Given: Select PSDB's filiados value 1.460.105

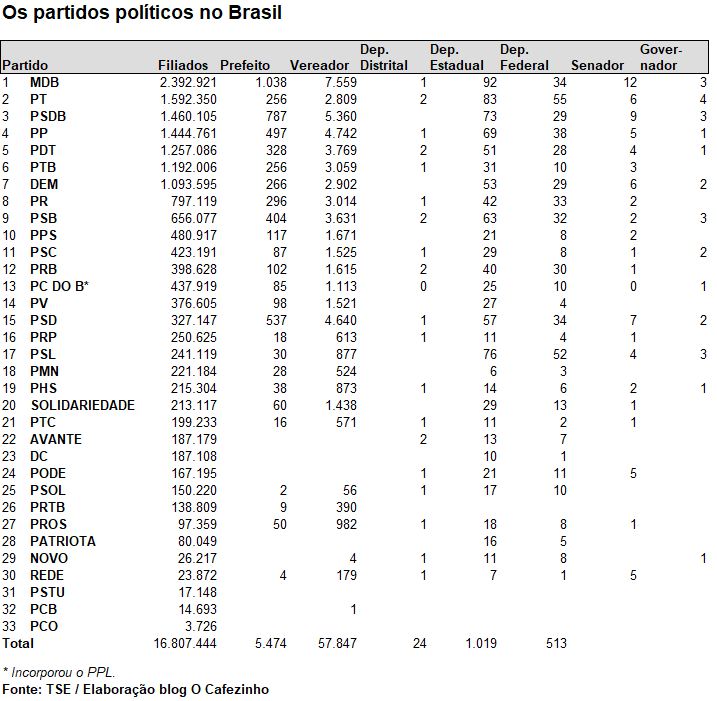Looking at the screenshot, I should click(187, 116).
